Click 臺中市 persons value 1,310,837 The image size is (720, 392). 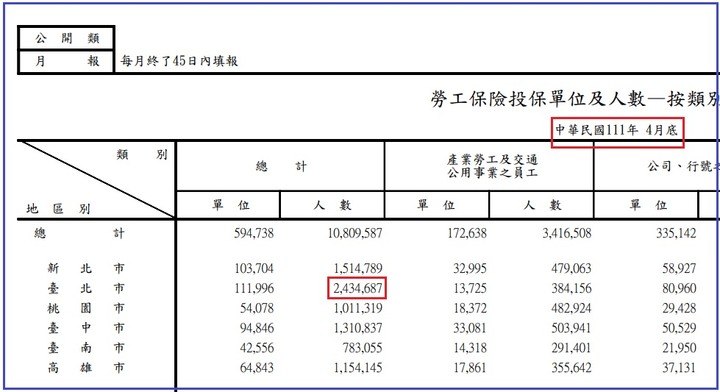(x=358, y=328)
